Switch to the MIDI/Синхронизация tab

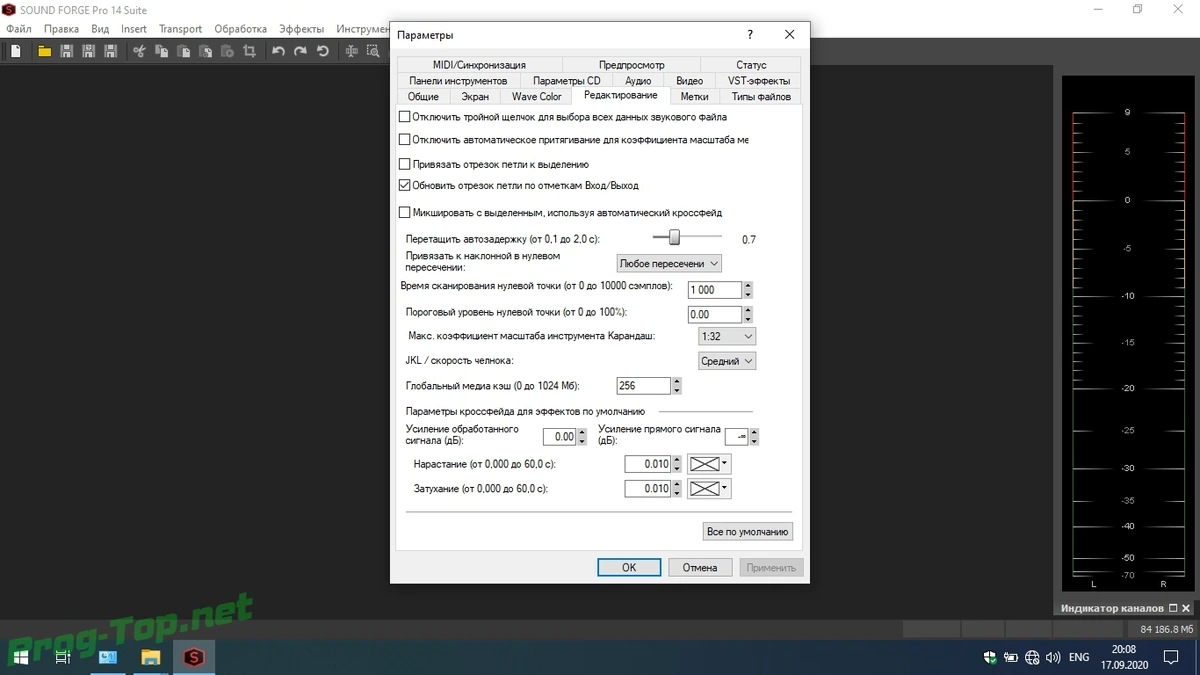(479, 65)
